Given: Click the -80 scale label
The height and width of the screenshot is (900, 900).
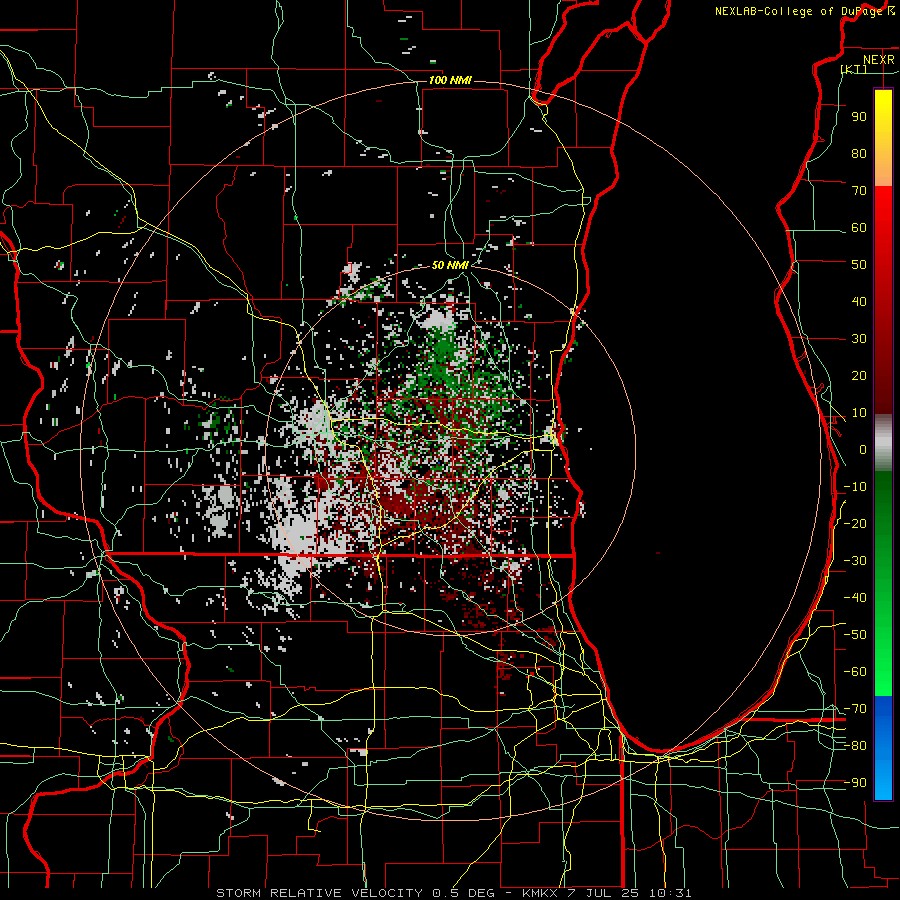Looking at the screenshot, I should [x=855, y=746].
